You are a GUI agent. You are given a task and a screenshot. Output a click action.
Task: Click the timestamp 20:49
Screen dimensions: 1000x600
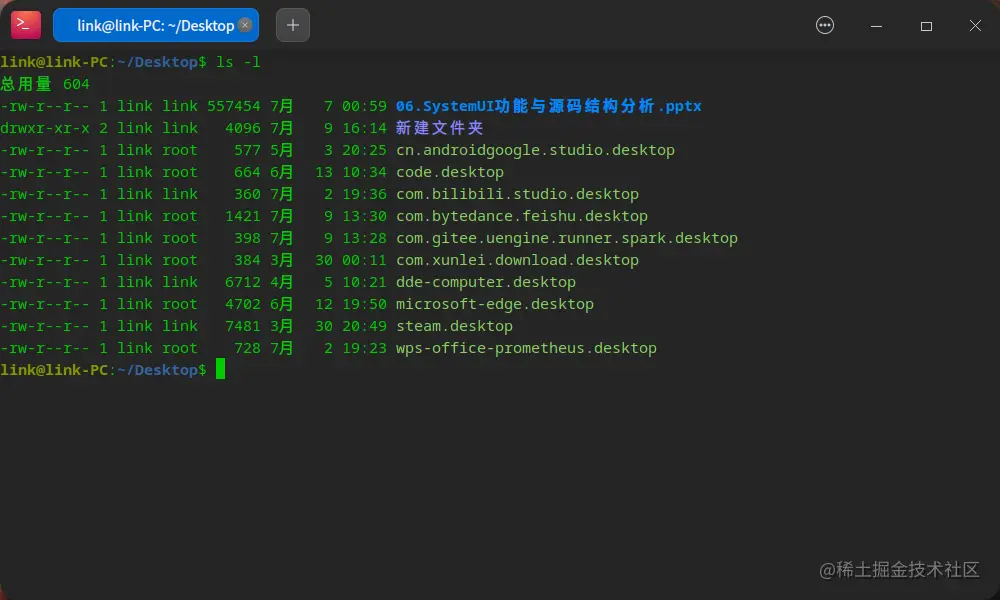364,326
